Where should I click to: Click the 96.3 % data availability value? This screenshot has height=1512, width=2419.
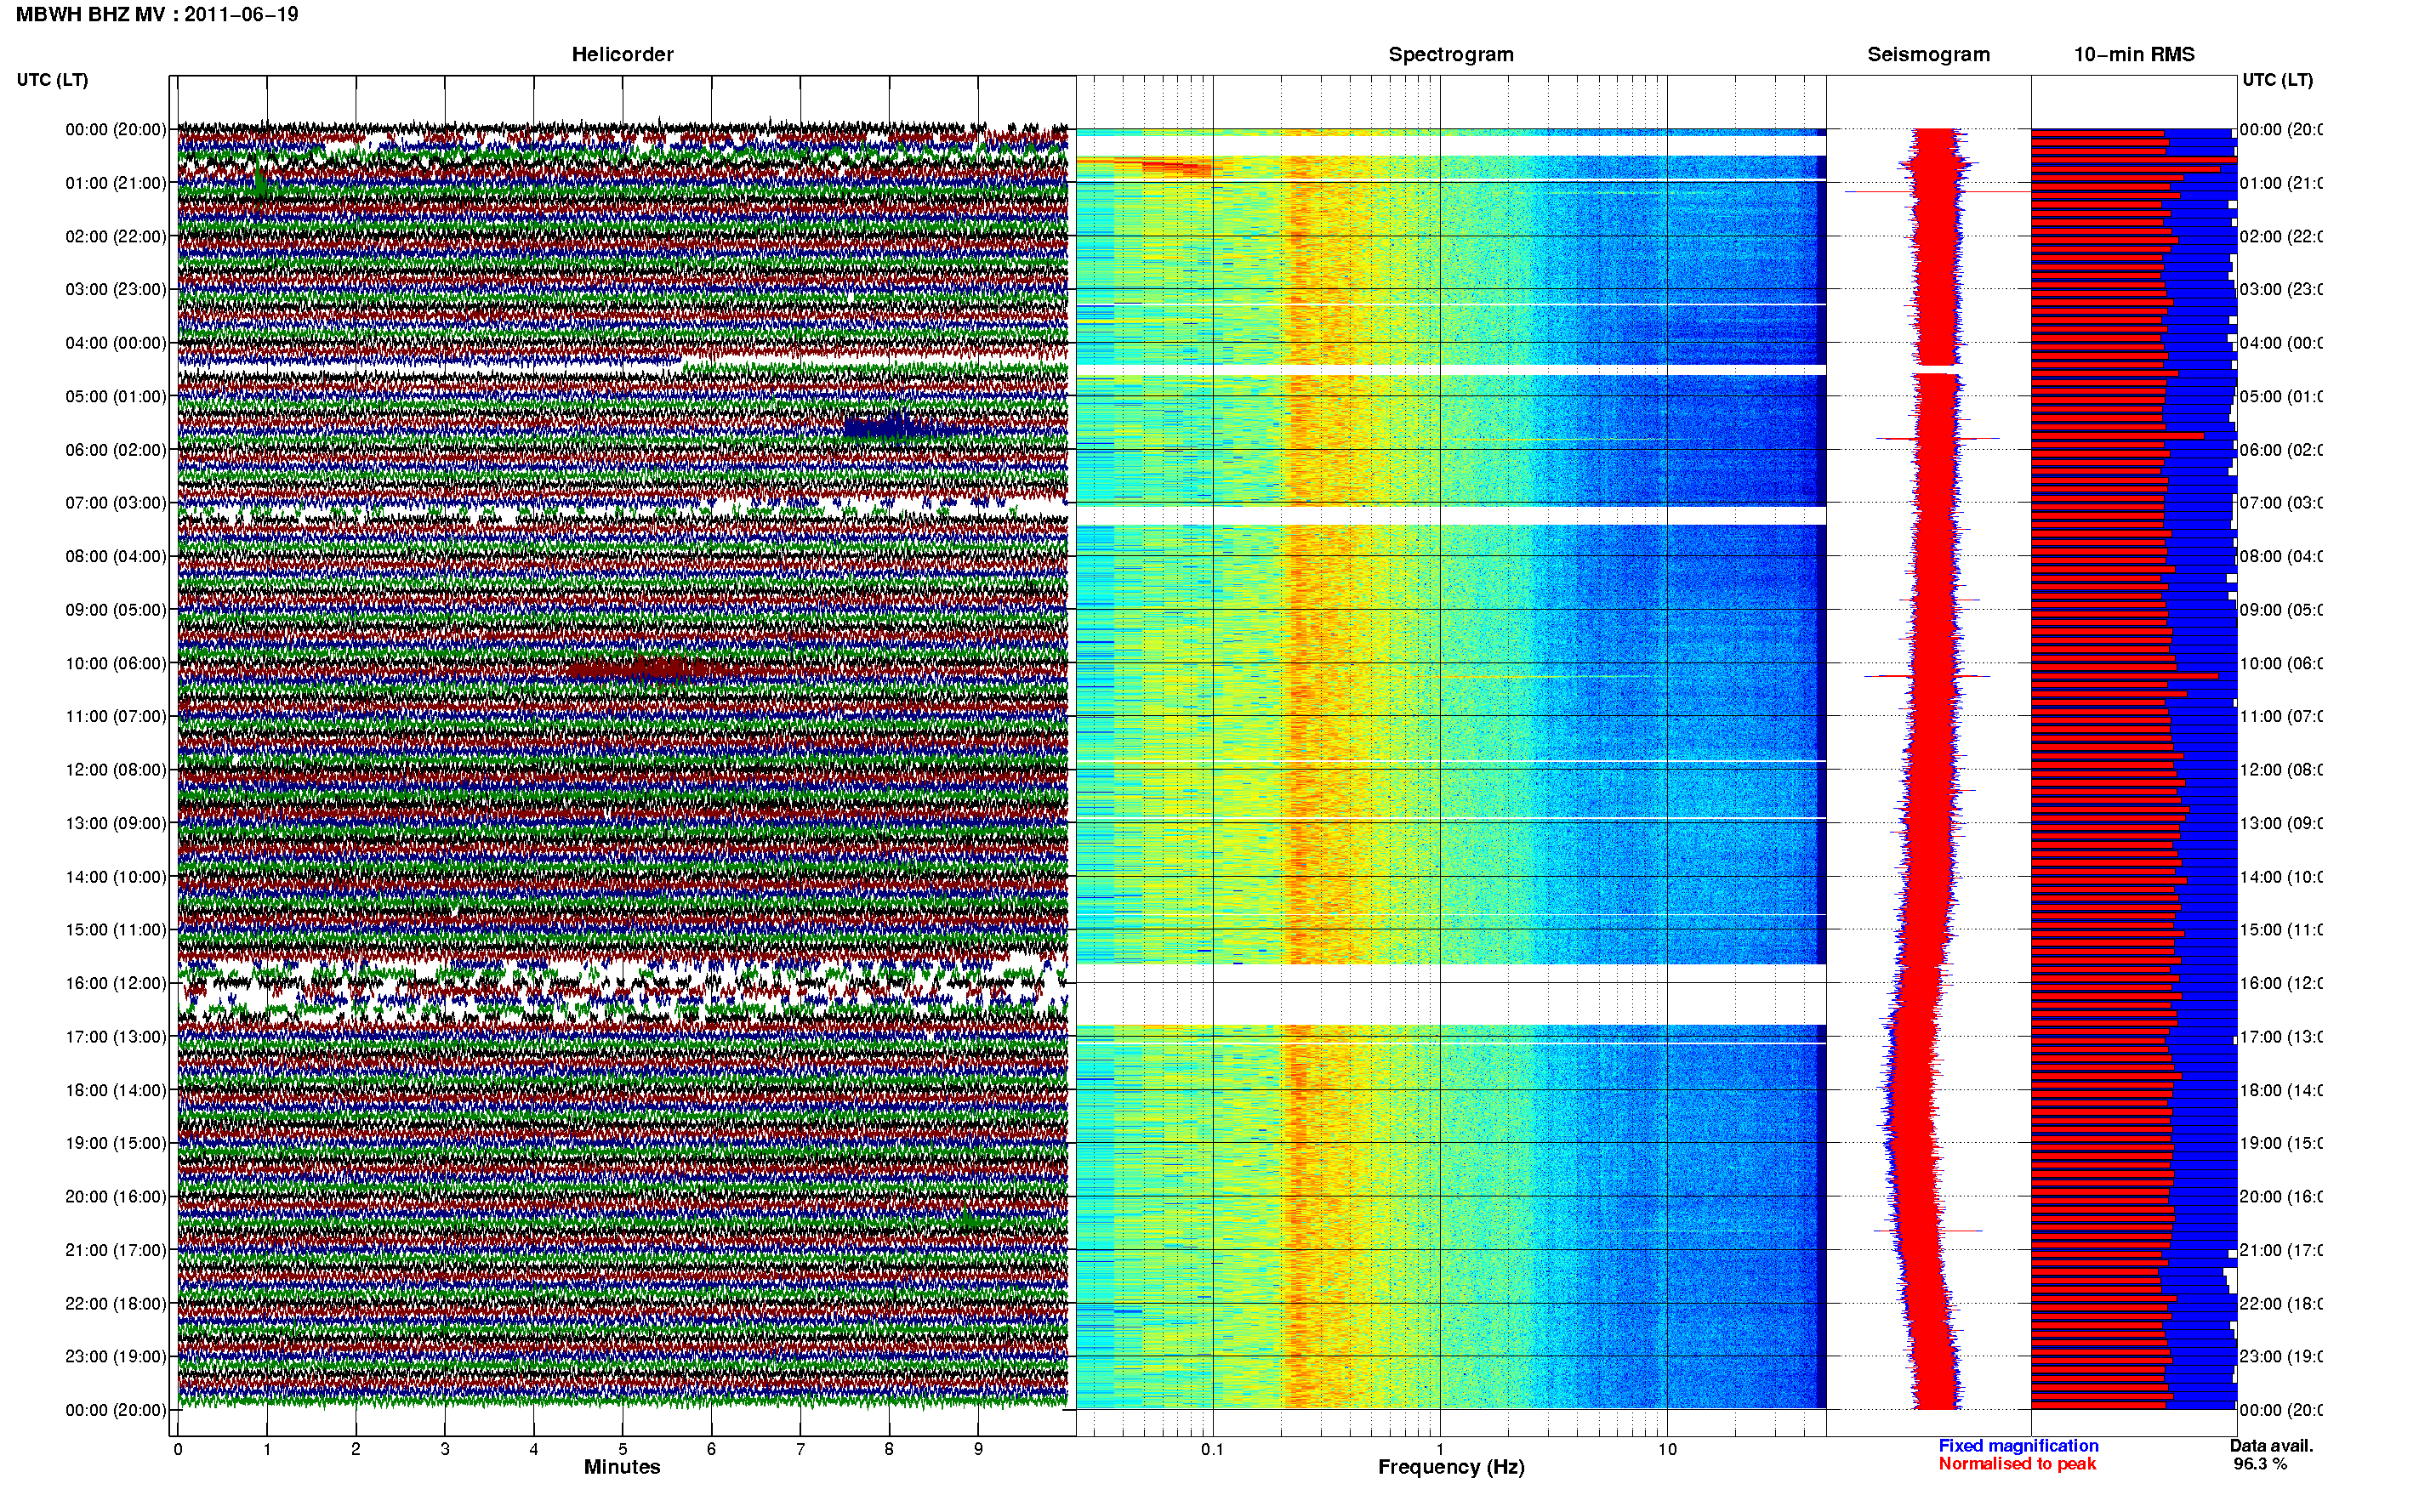point(2259,1463)
